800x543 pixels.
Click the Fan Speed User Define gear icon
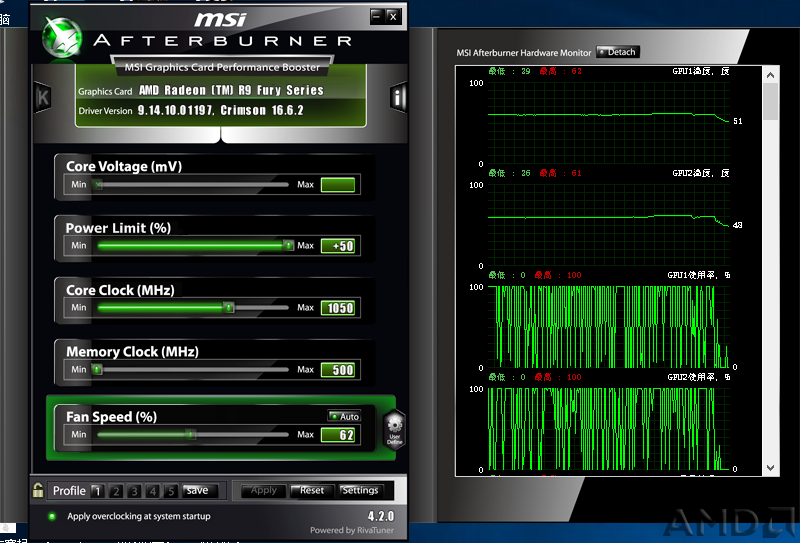(394, 429)
